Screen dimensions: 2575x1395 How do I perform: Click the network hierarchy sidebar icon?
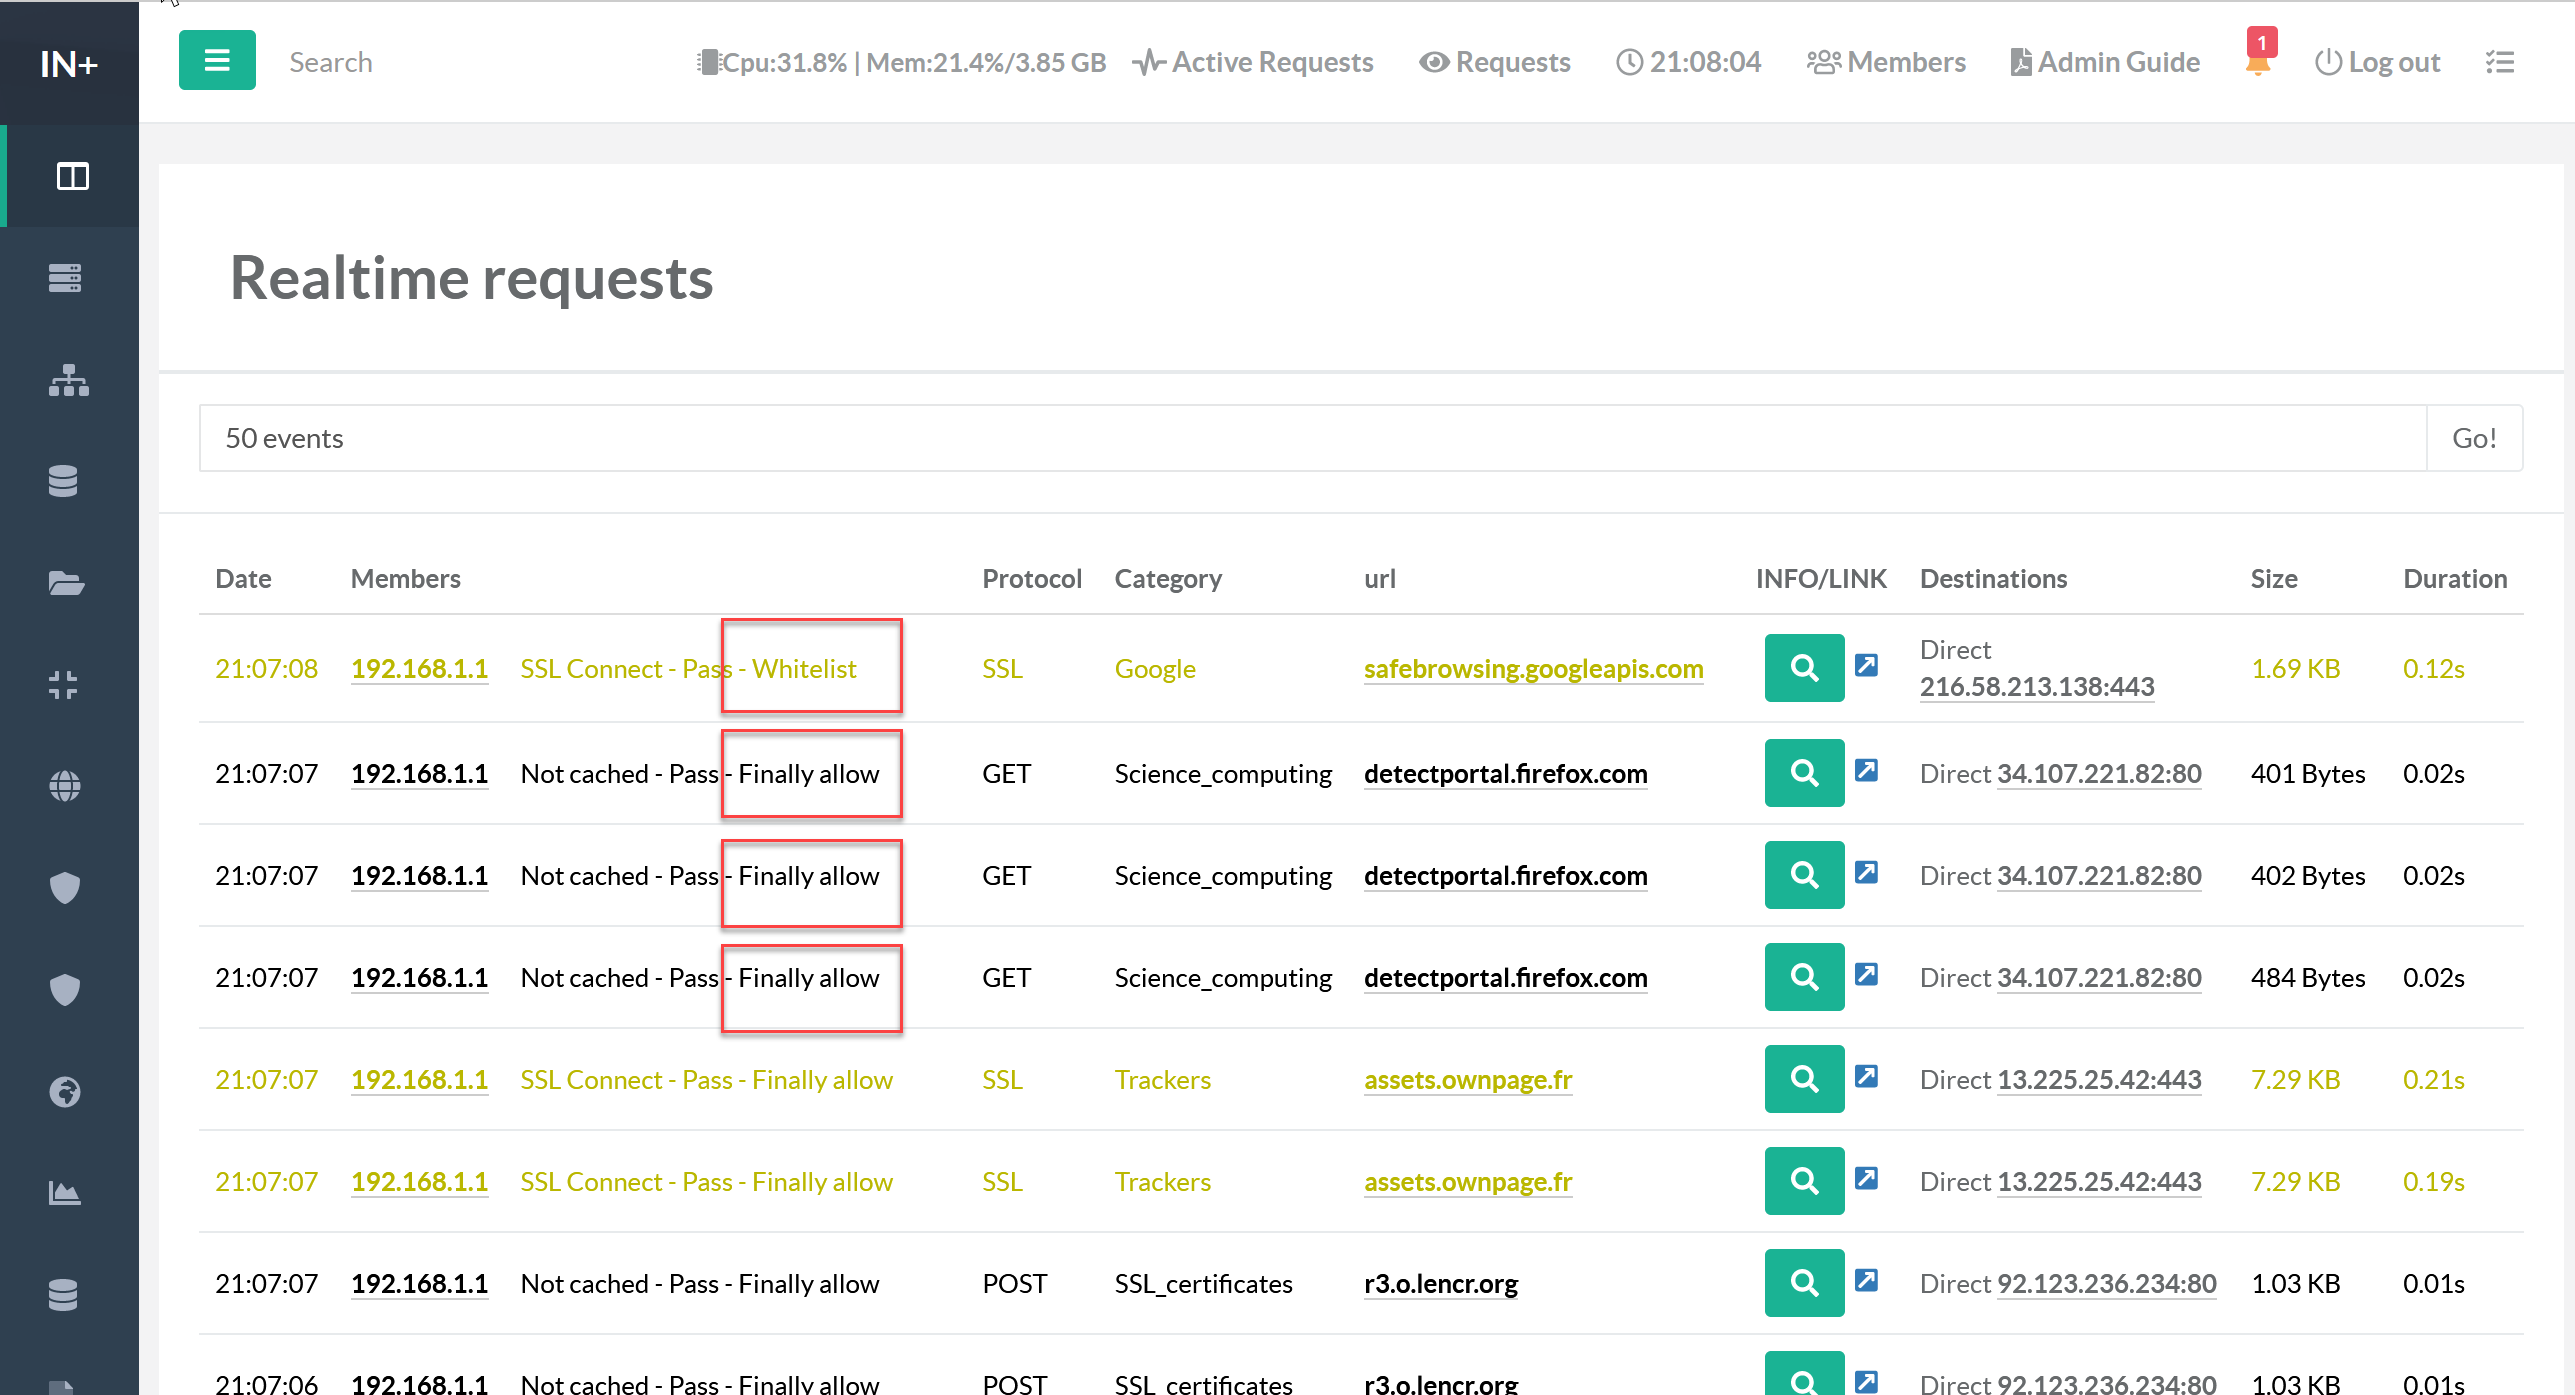pyautogui.click(x=68, y=380)
